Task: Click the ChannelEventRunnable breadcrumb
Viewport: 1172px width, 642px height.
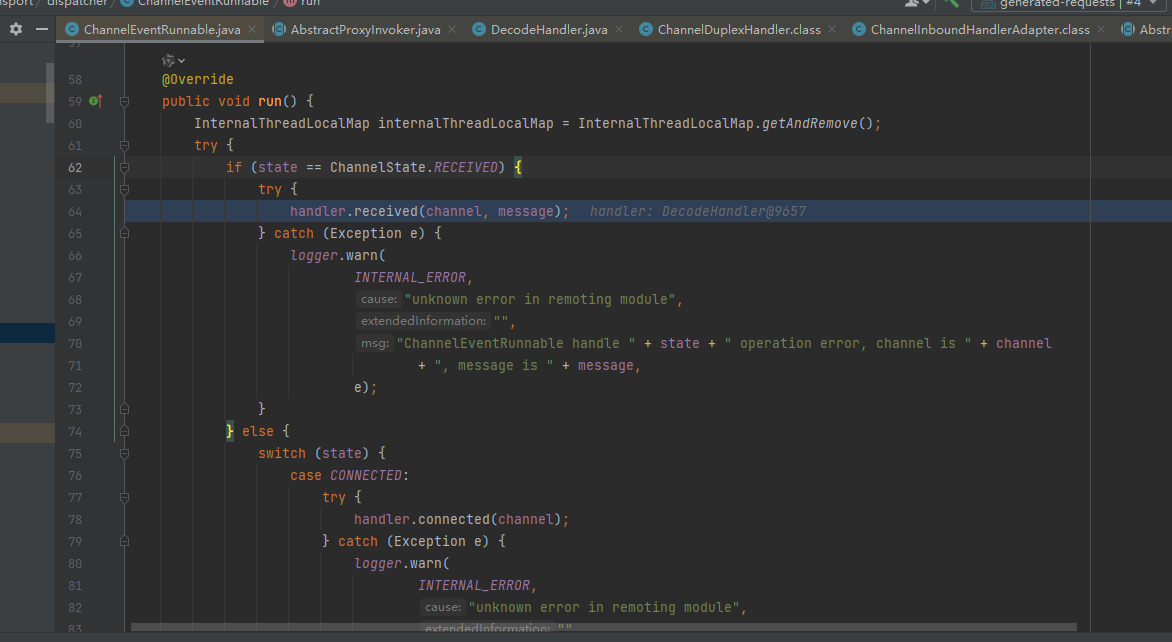Action: point(194,3)
